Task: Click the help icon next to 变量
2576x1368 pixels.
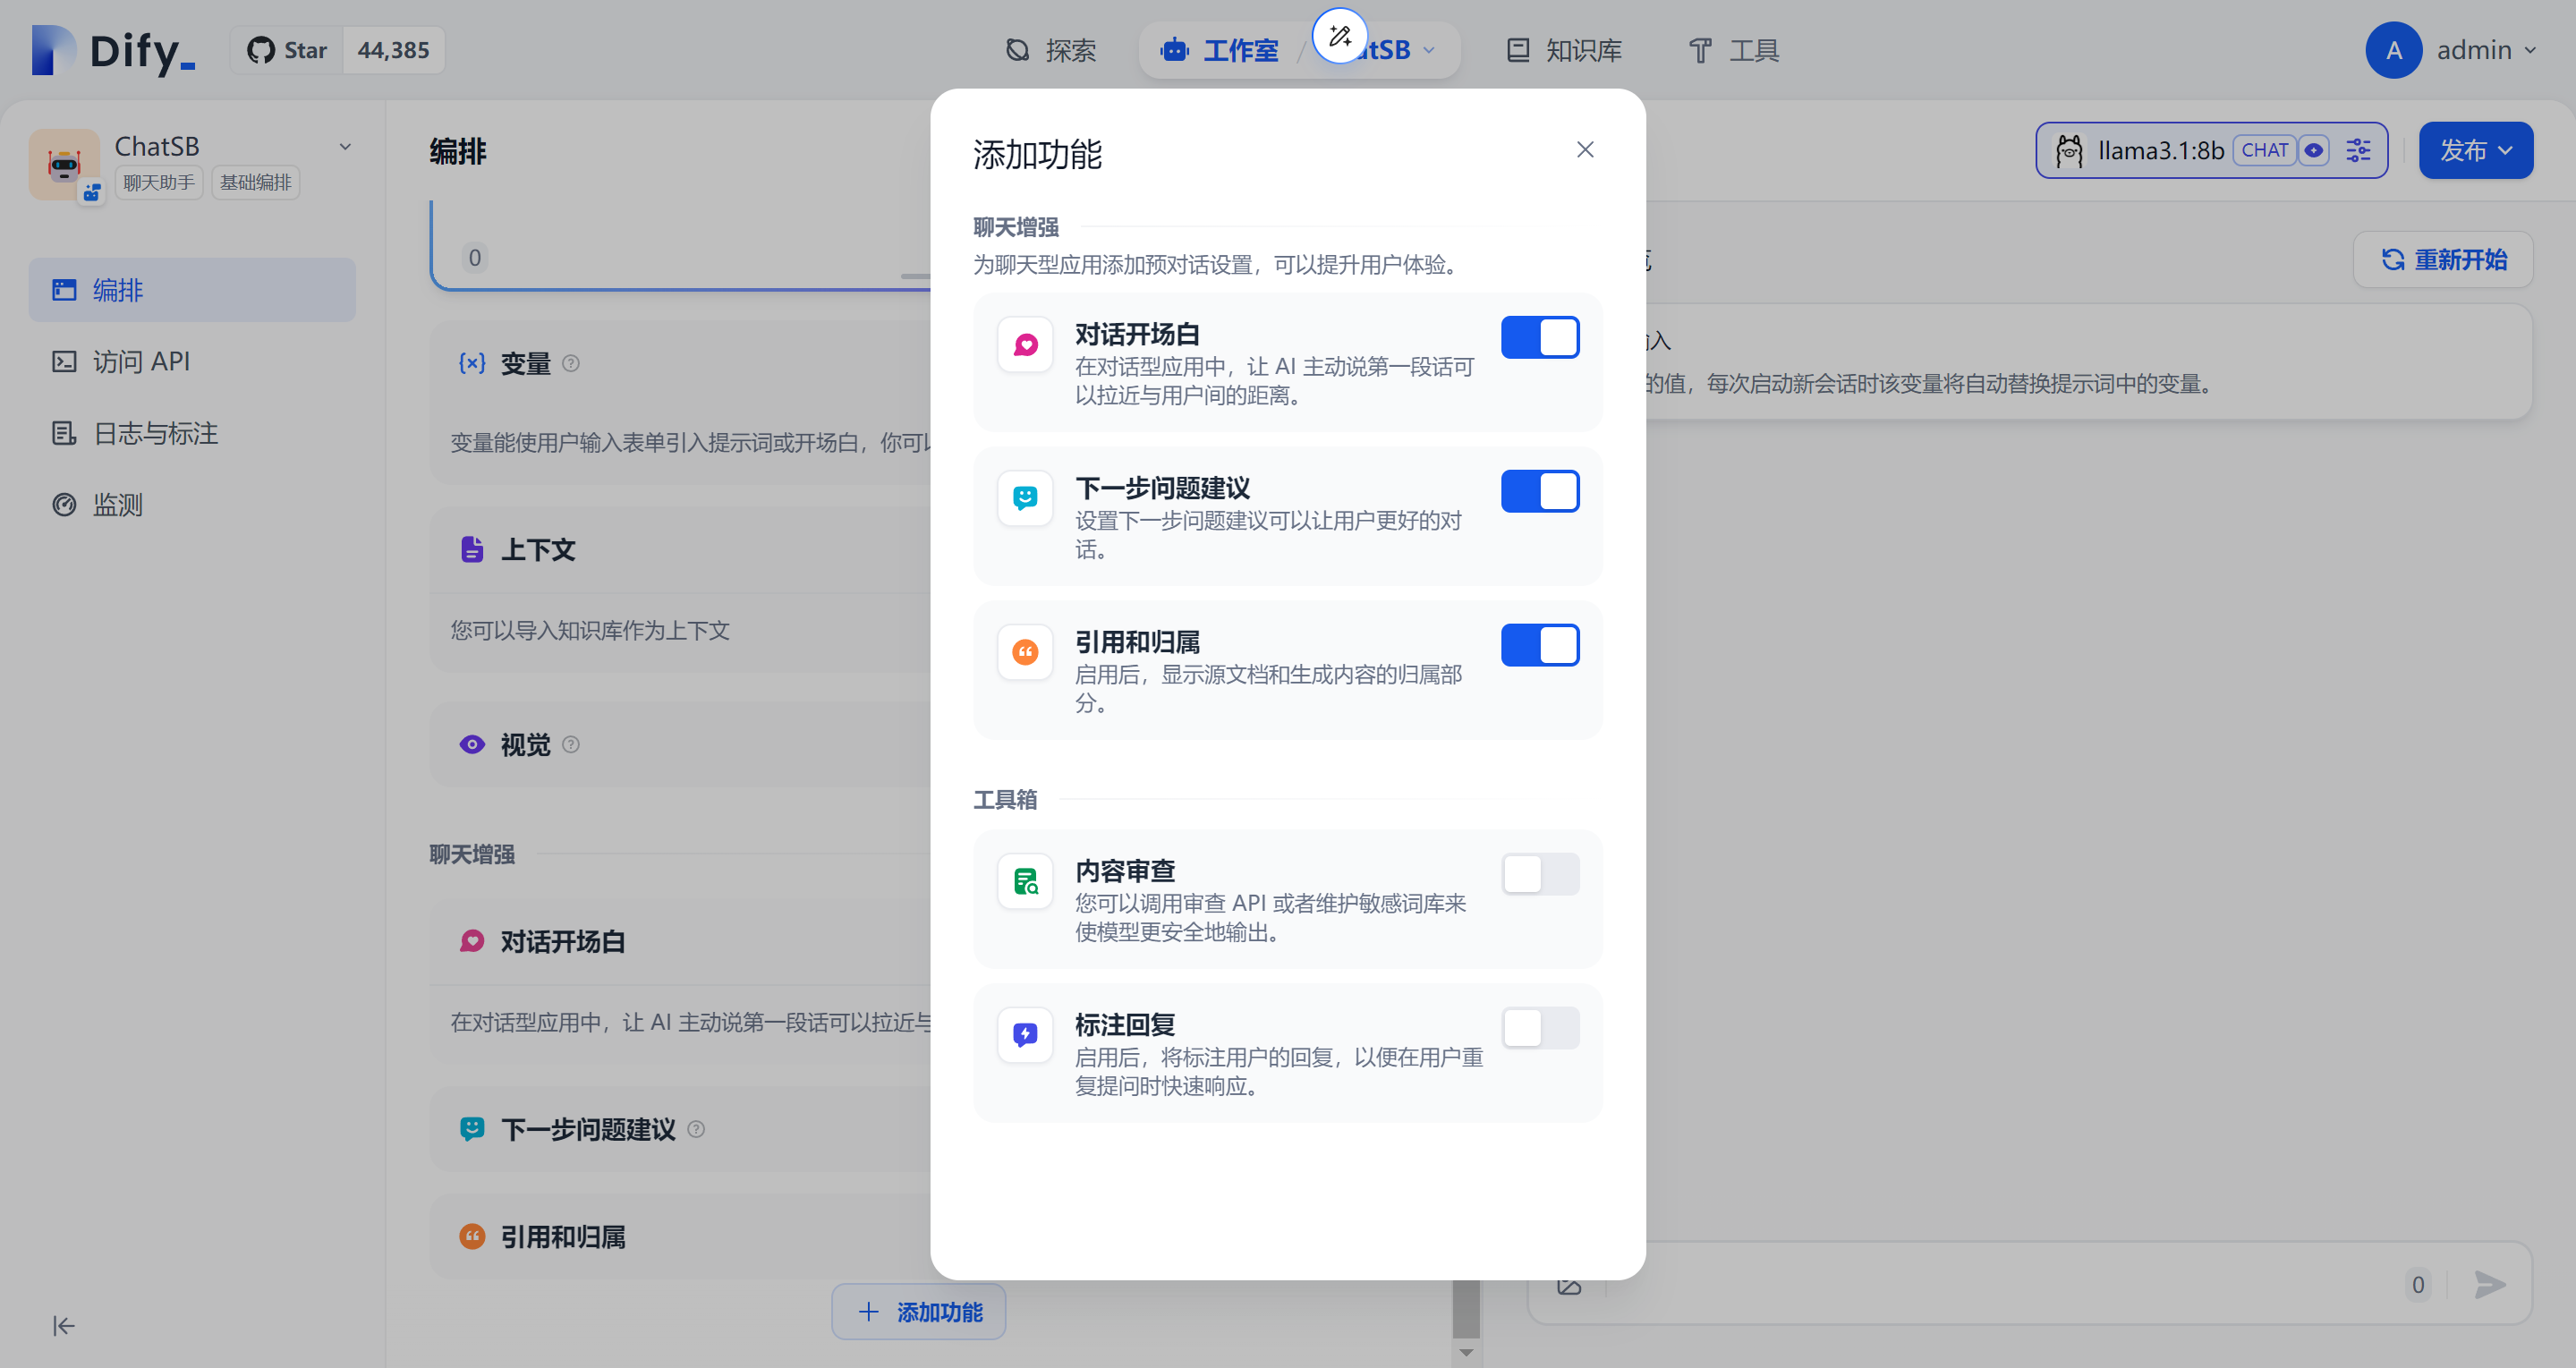Action: 571,364
